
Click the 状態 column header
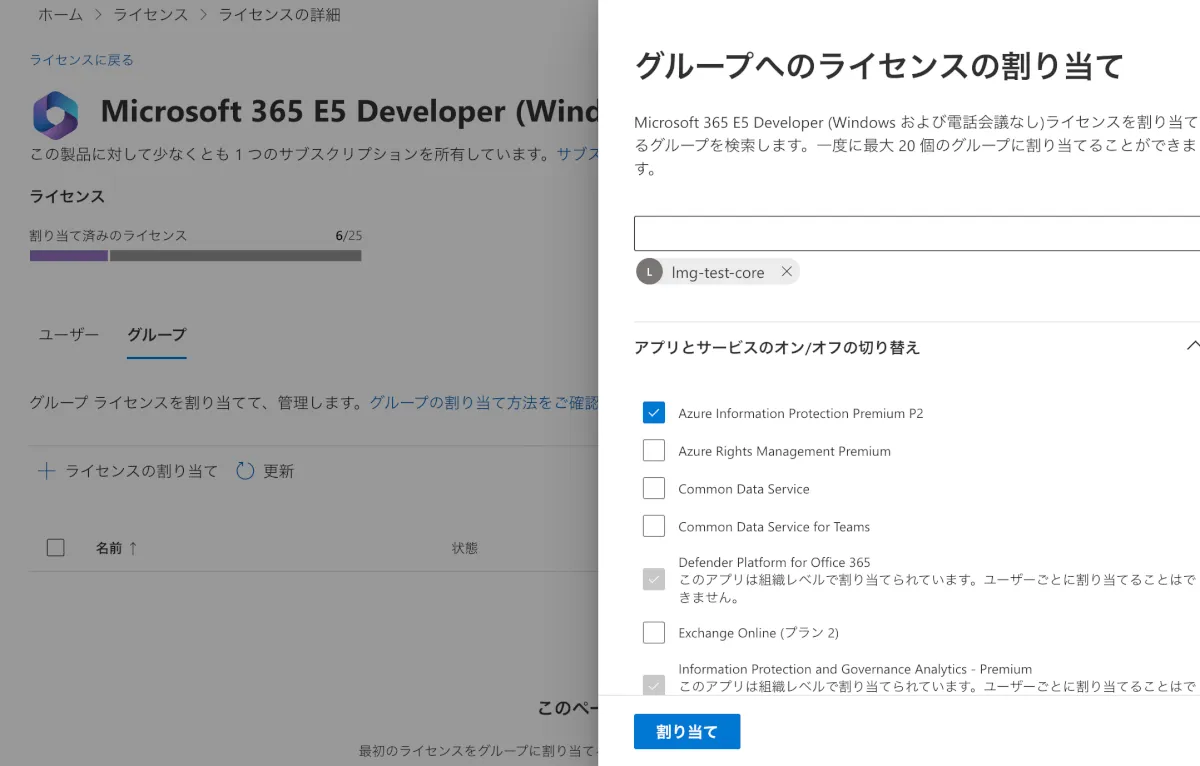pyautogui.click(x=465, y=548)
